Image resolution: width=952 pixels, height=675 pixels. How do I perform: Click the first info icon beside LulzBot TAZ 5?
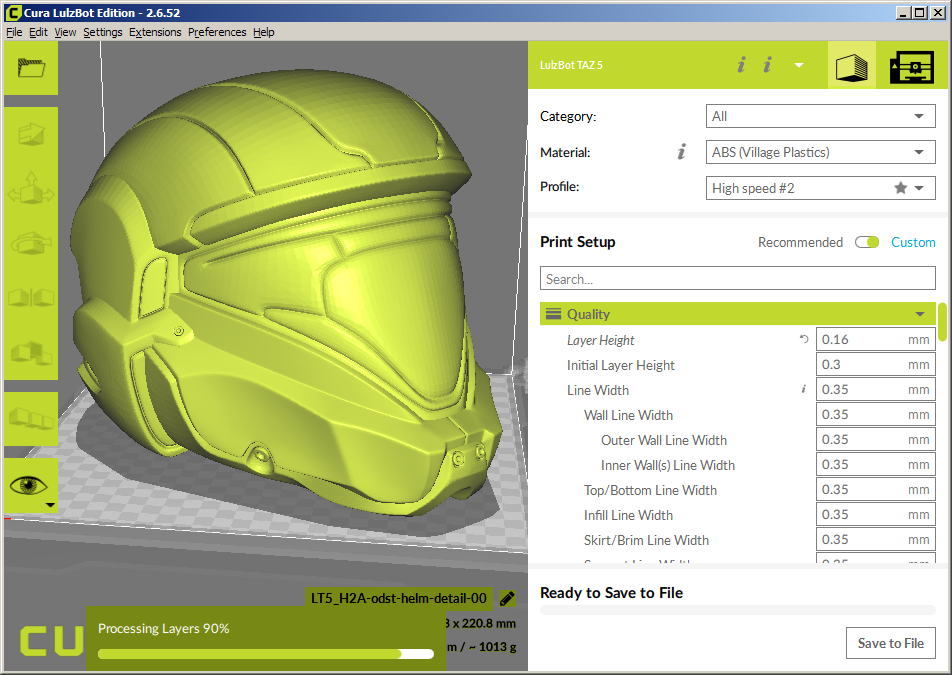741,64
